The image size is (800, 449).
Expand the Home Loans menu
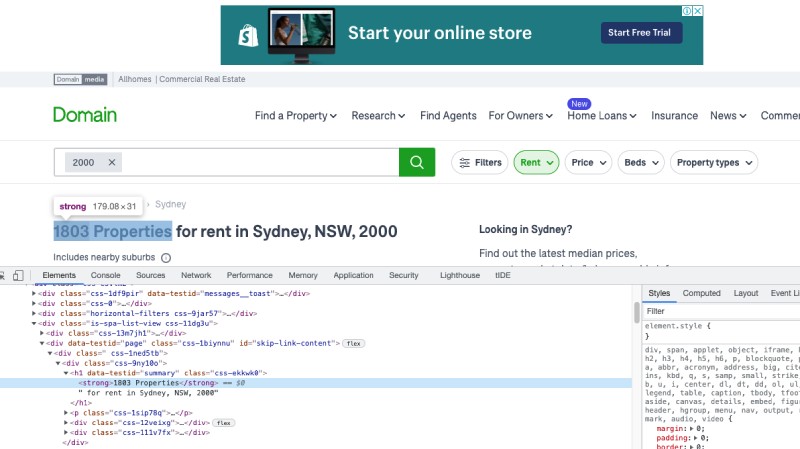[602, 116]
